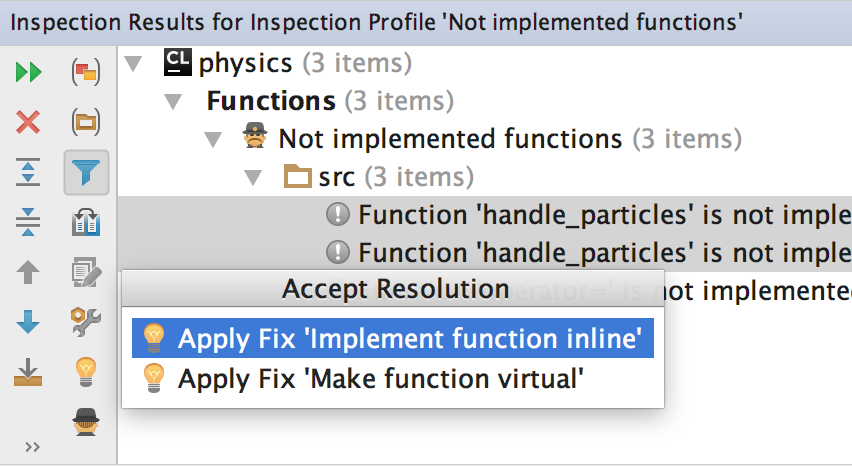Click the Expand All icon
The height and width of the screenshot is (466, 852).
29,173
